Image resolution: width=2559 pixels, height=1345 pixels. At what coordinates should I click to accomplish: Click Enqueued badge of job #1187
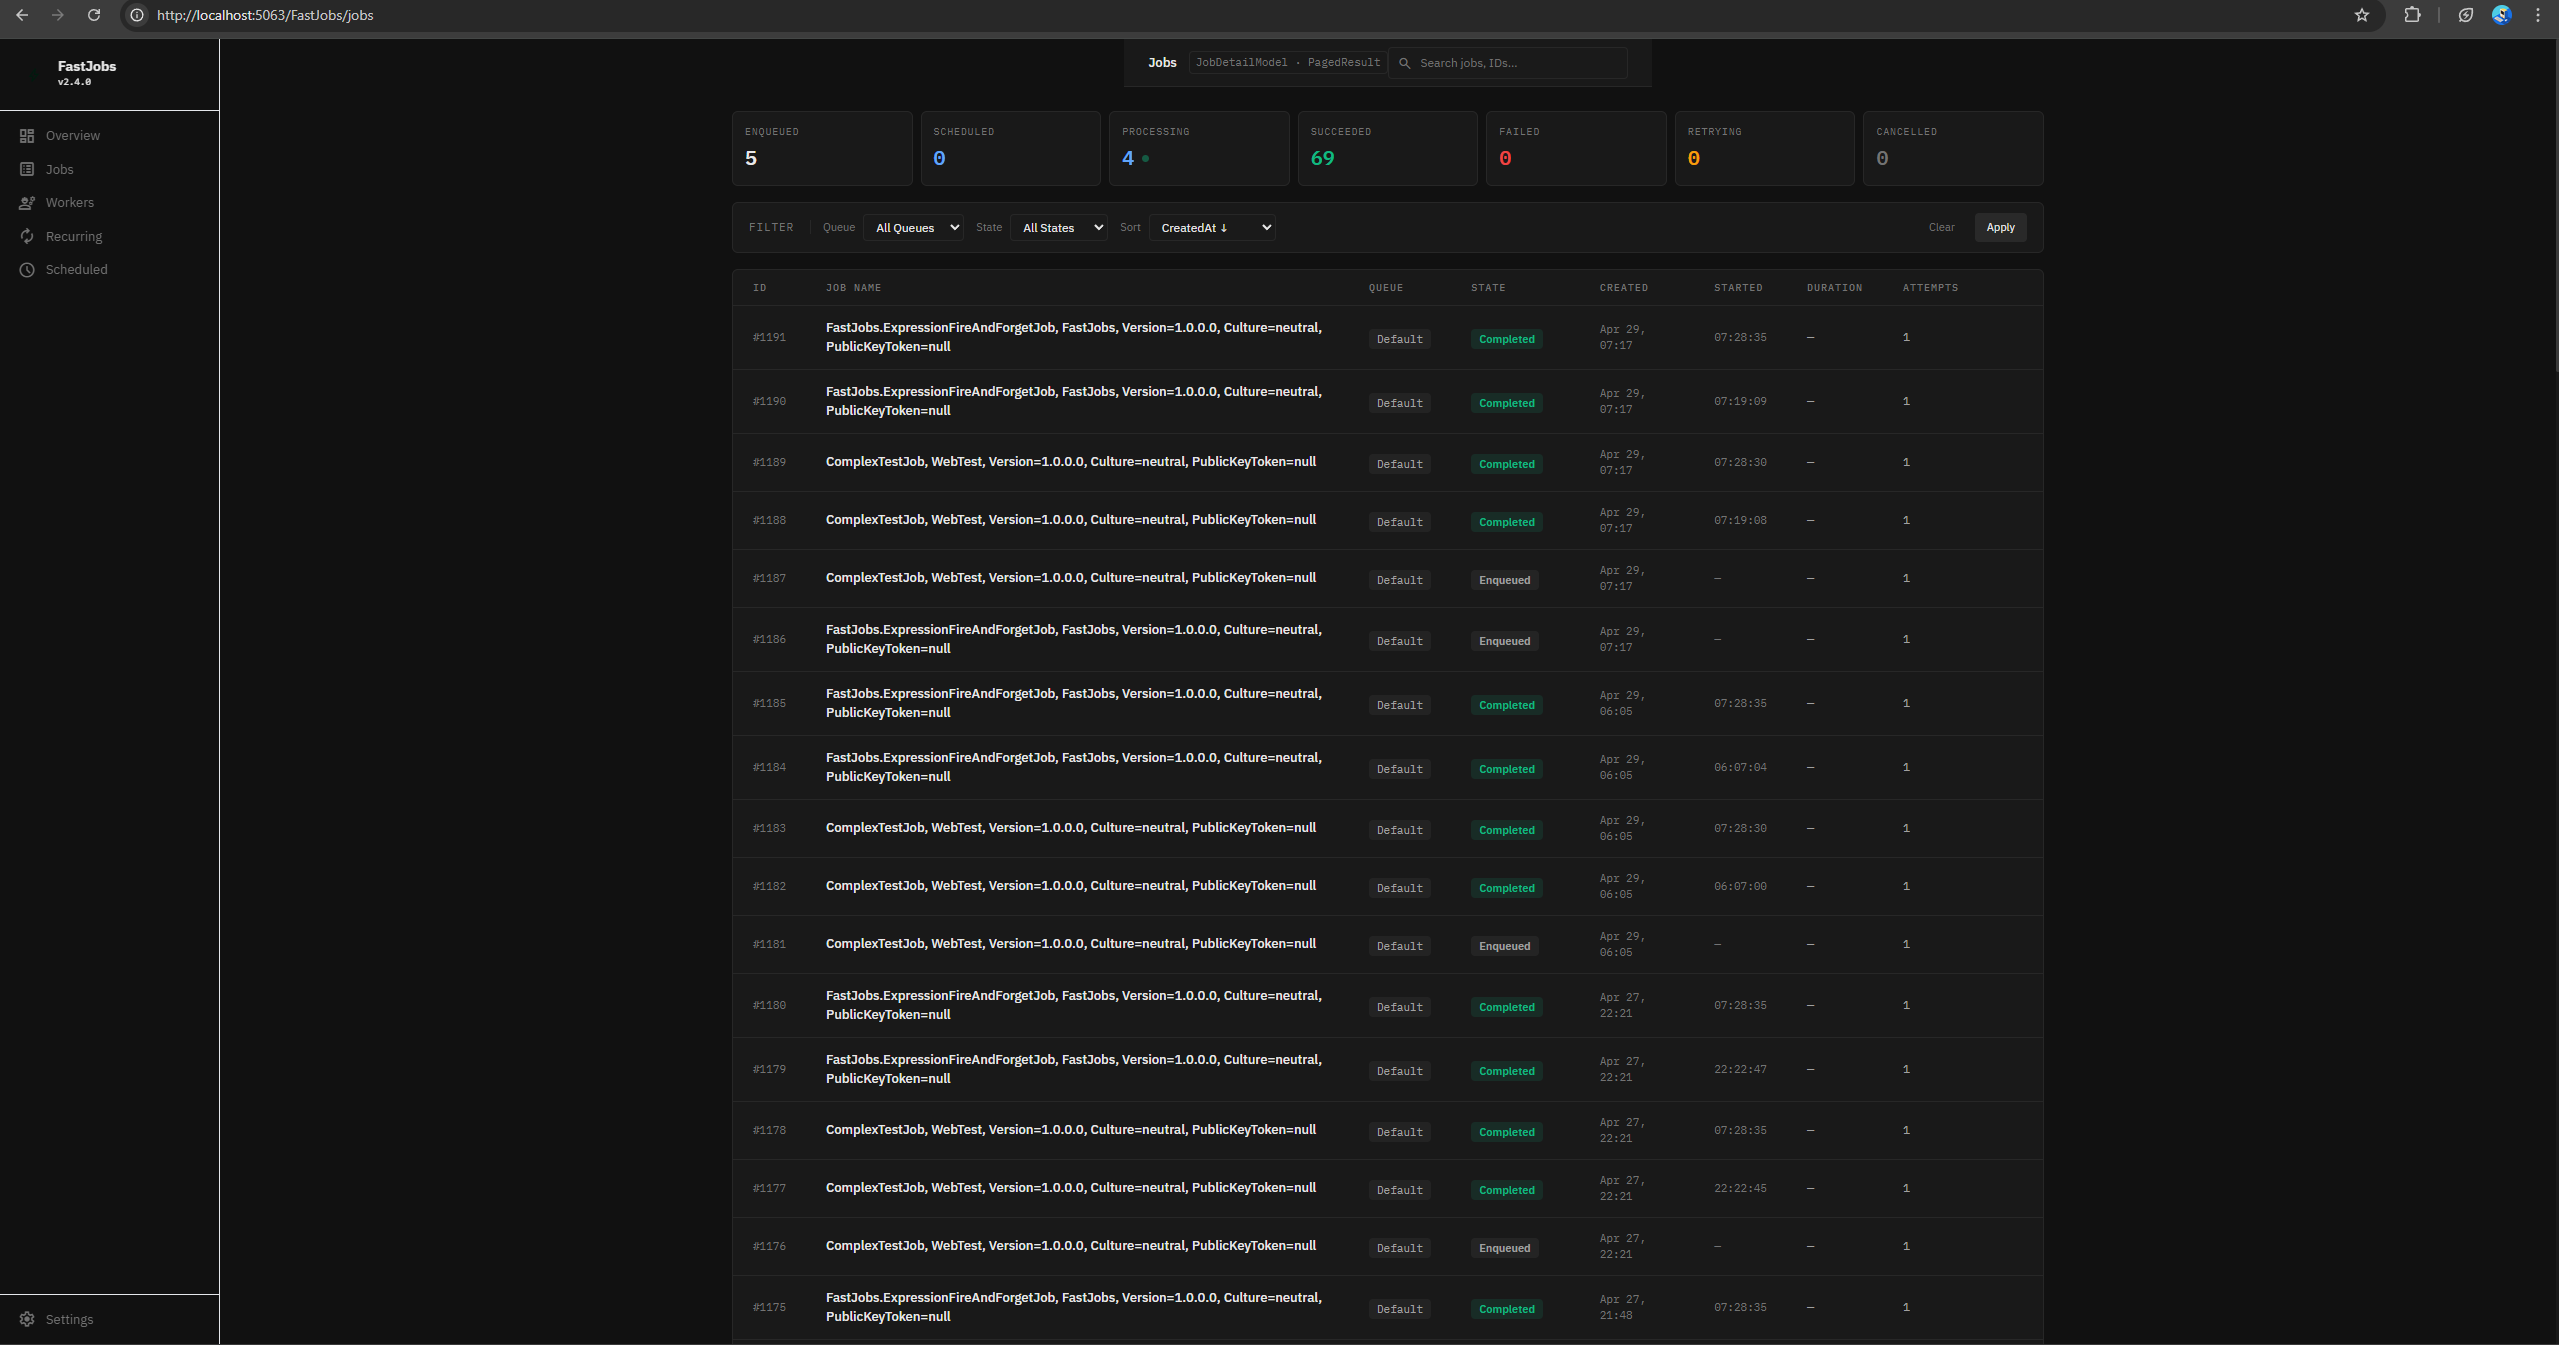click(x=1504, y=580)
